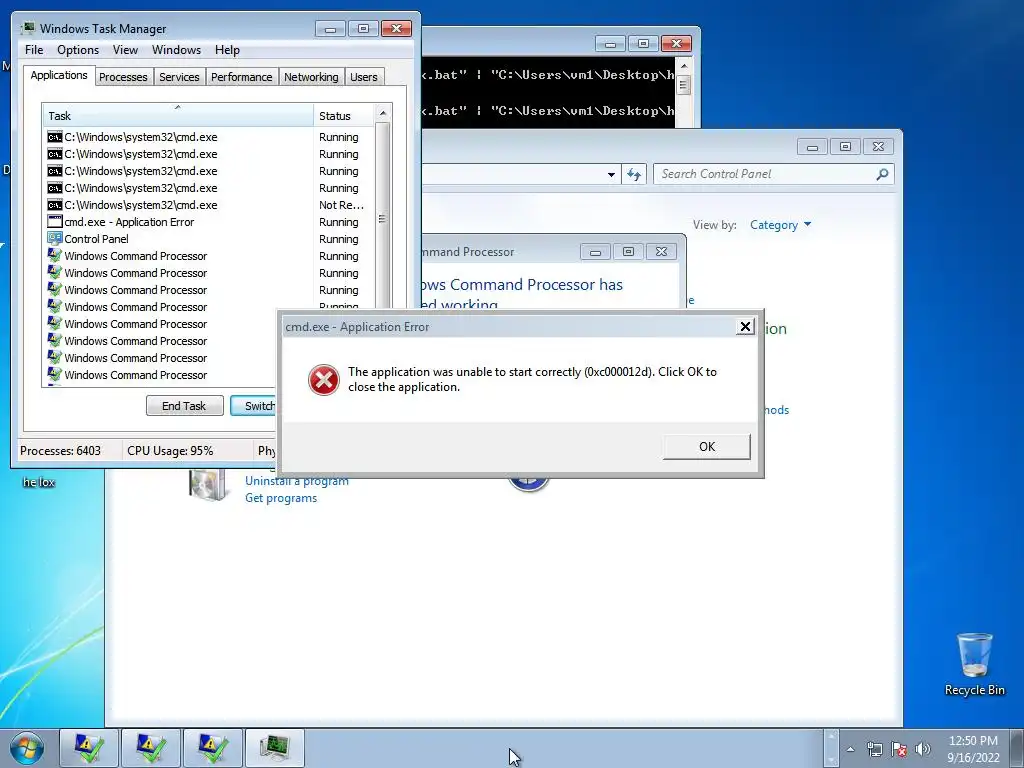1024x768 pixels.
Task: Expand the Control Panel address bar dropdown
Action: (x=611, y=174)
